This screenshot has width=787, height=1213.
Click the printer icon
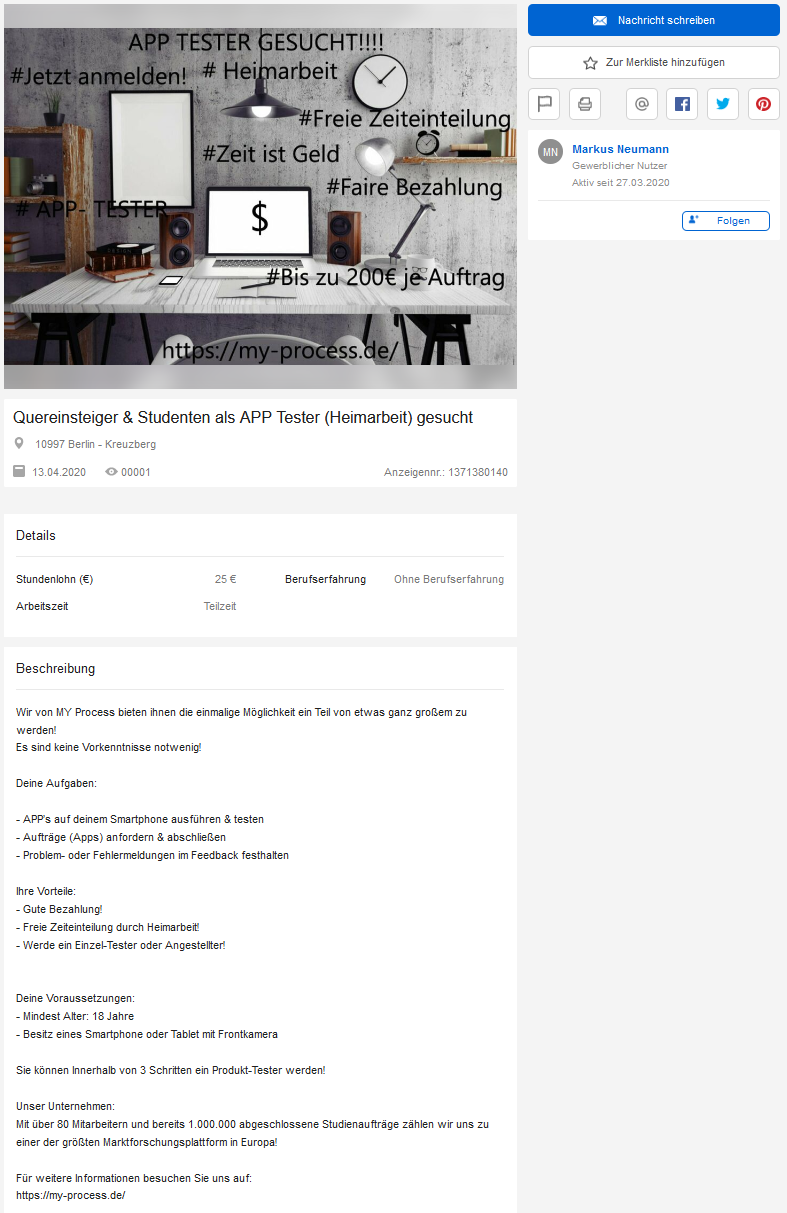[585, 104]
